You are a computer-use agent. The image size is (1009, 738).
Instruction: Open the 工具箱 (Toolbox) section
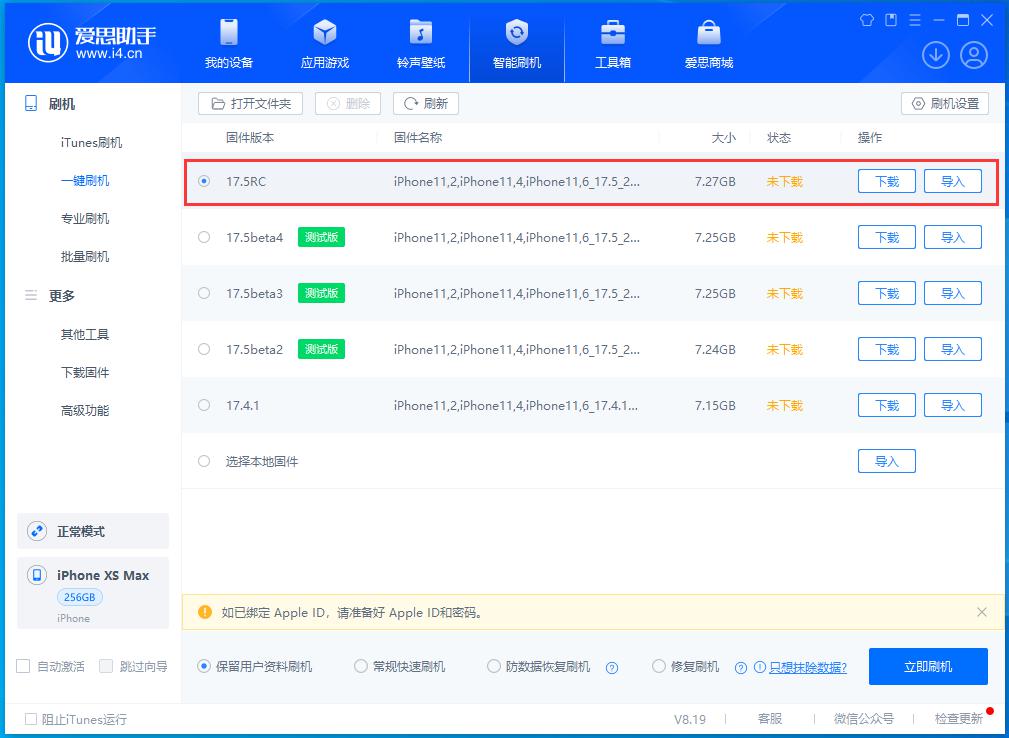(x=612, y=43)
